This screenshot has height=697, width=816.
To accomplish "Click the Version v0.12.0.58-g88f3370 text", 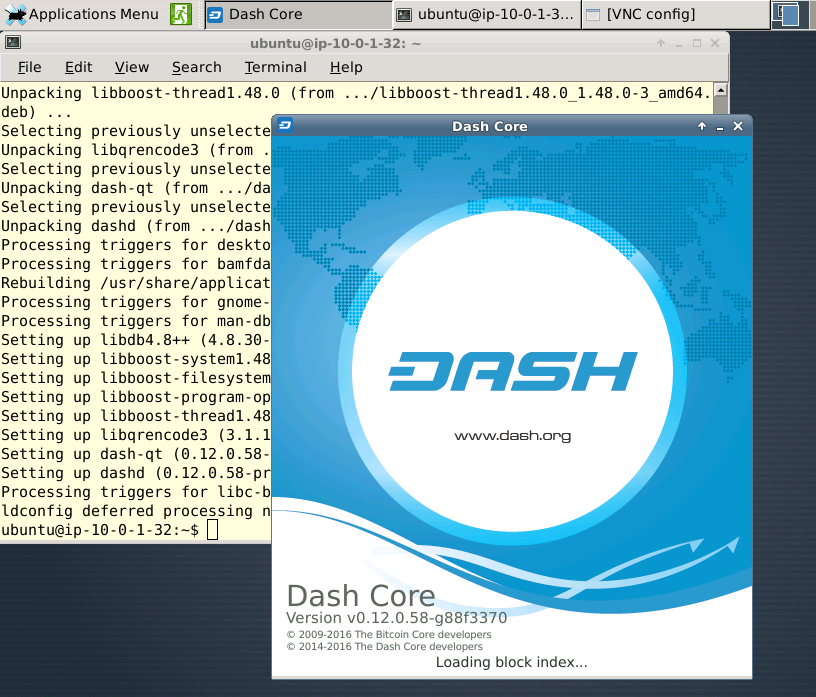I will (x=397, y=618).
